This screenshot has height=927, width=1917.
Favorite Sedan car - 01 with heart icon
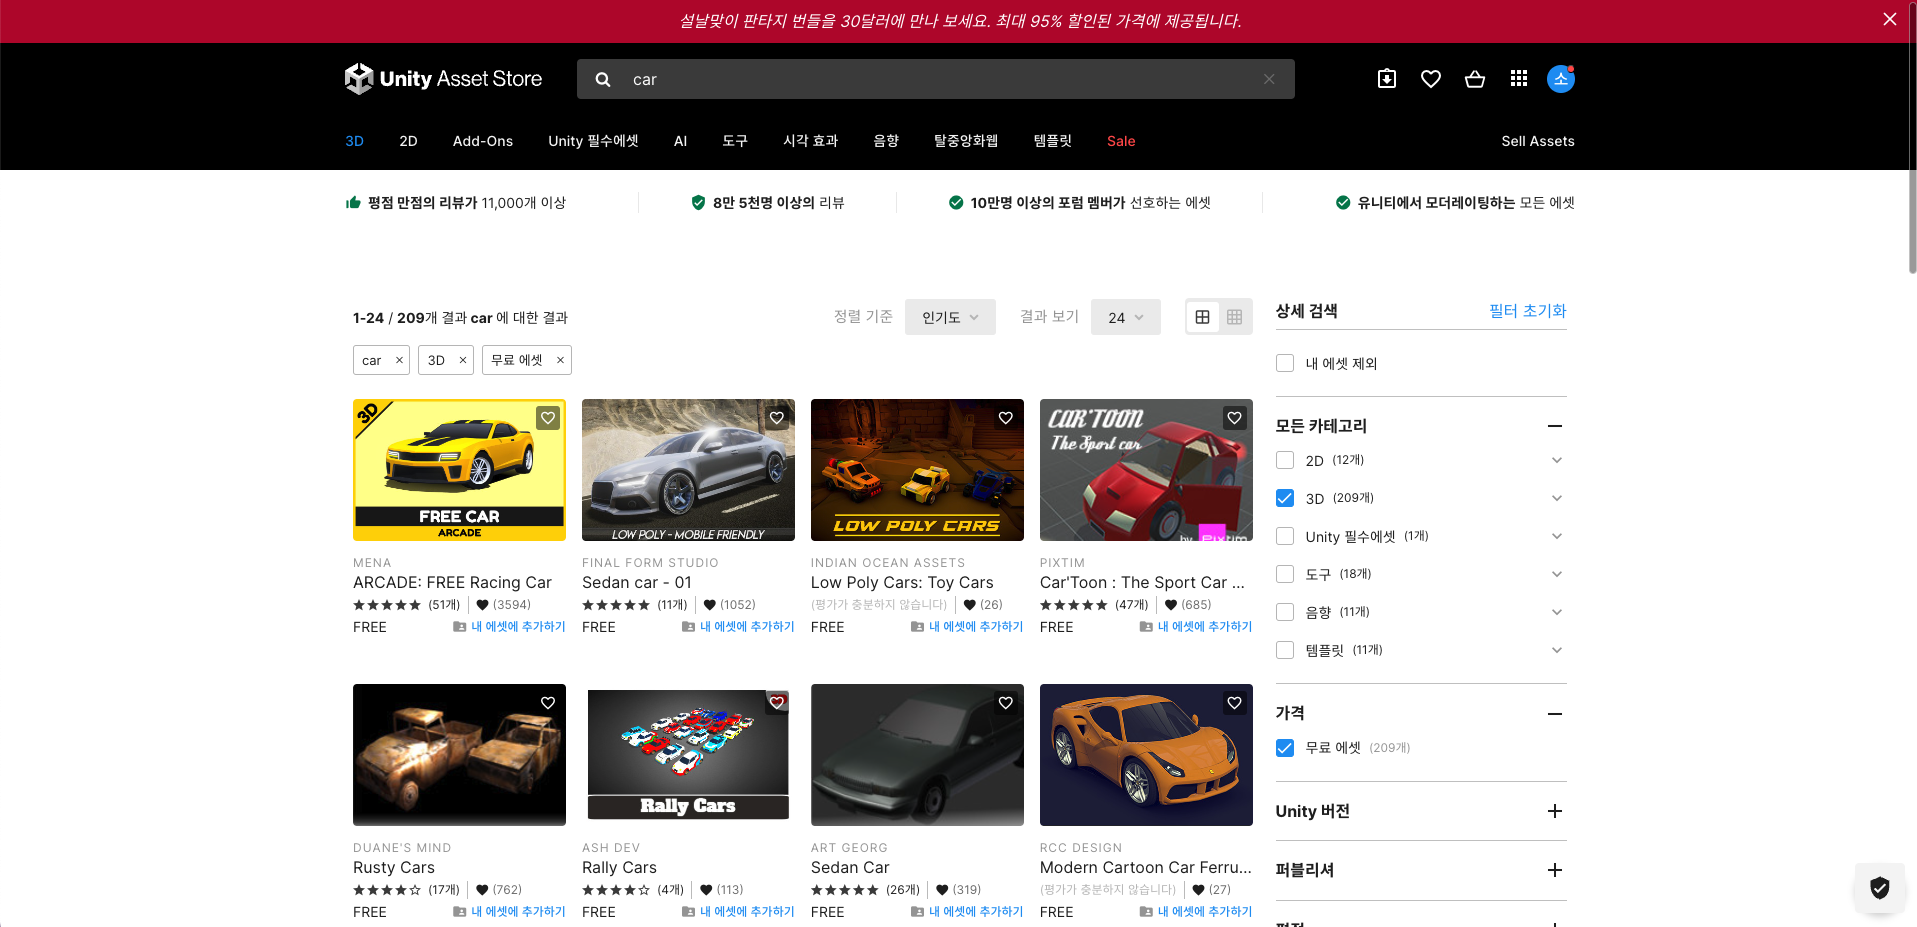coord(777,418)
